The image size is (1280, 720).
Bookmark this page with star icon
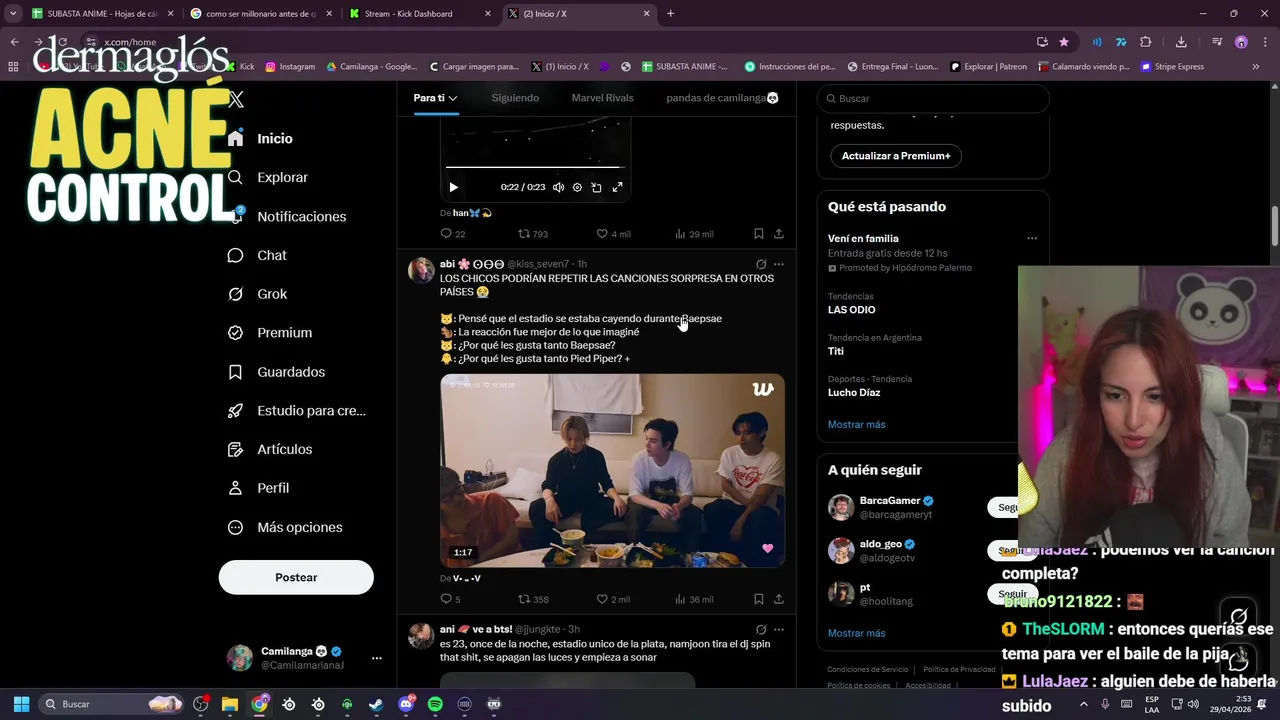coord(1064,42)
